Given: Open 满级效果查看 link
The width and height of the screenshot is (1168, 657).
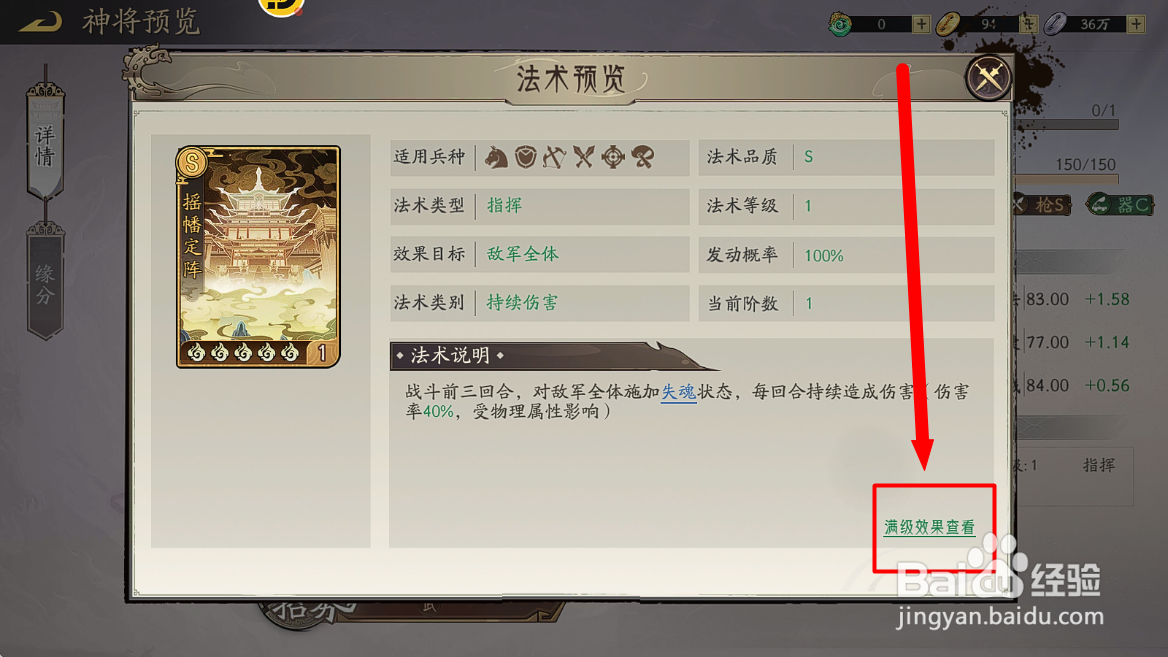Looking at the screenshot, I should [929, 527].
